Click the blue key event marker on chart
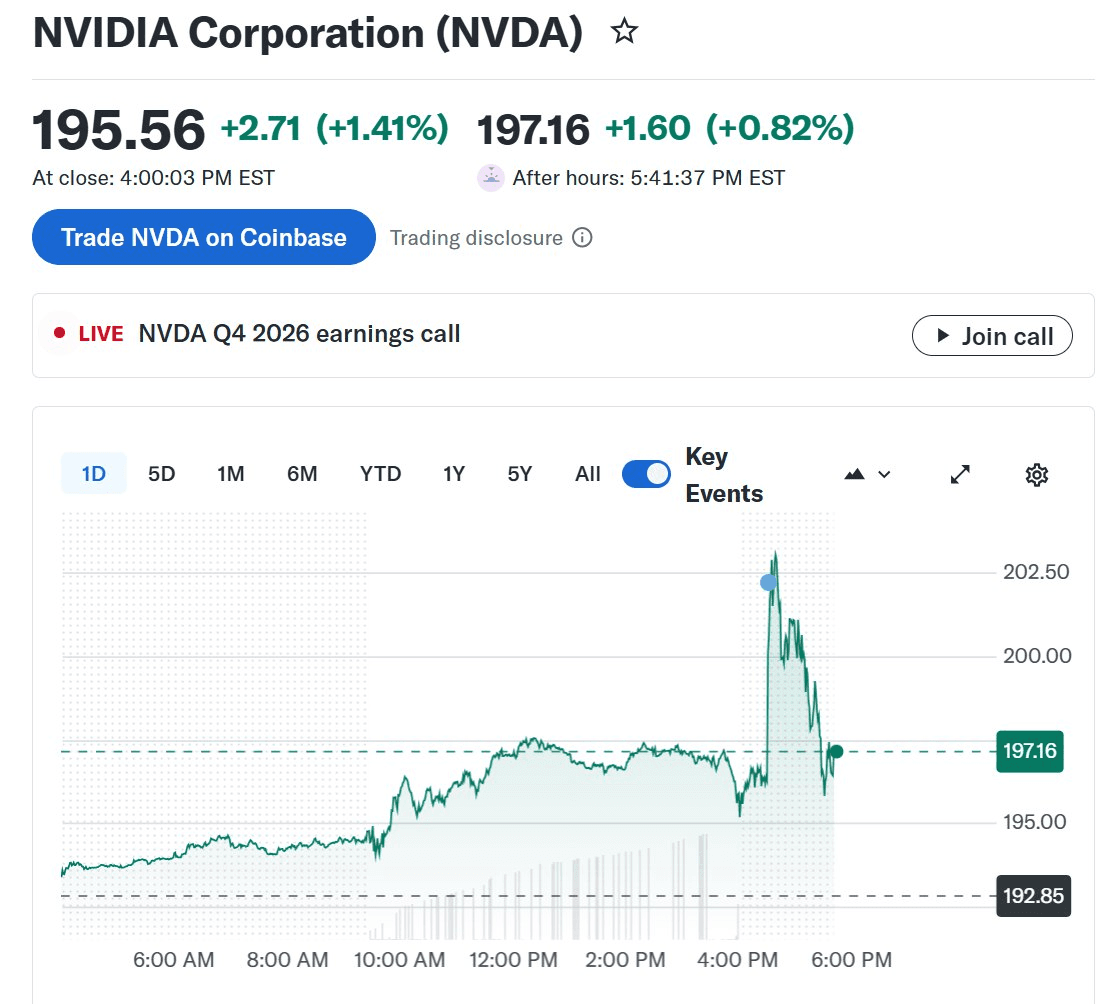The width and height of the screenshot is (1107, 1004). pos(768,582)
